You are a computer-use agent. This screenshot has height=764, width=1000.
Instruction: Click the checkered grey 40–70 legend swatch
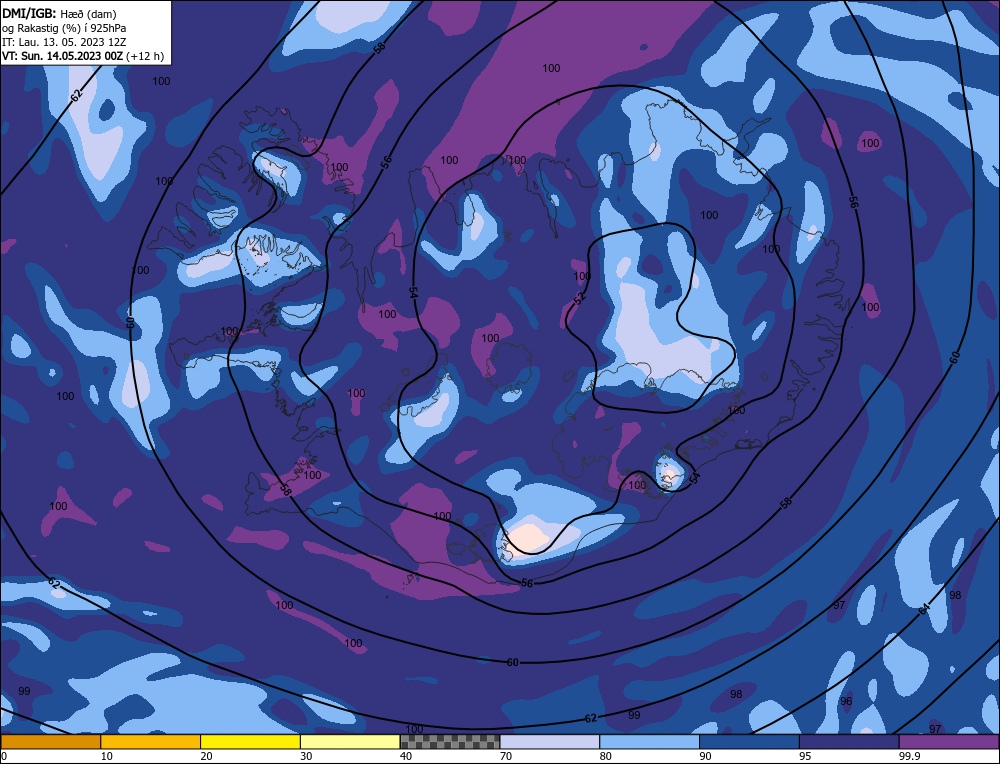click(450, 742)
